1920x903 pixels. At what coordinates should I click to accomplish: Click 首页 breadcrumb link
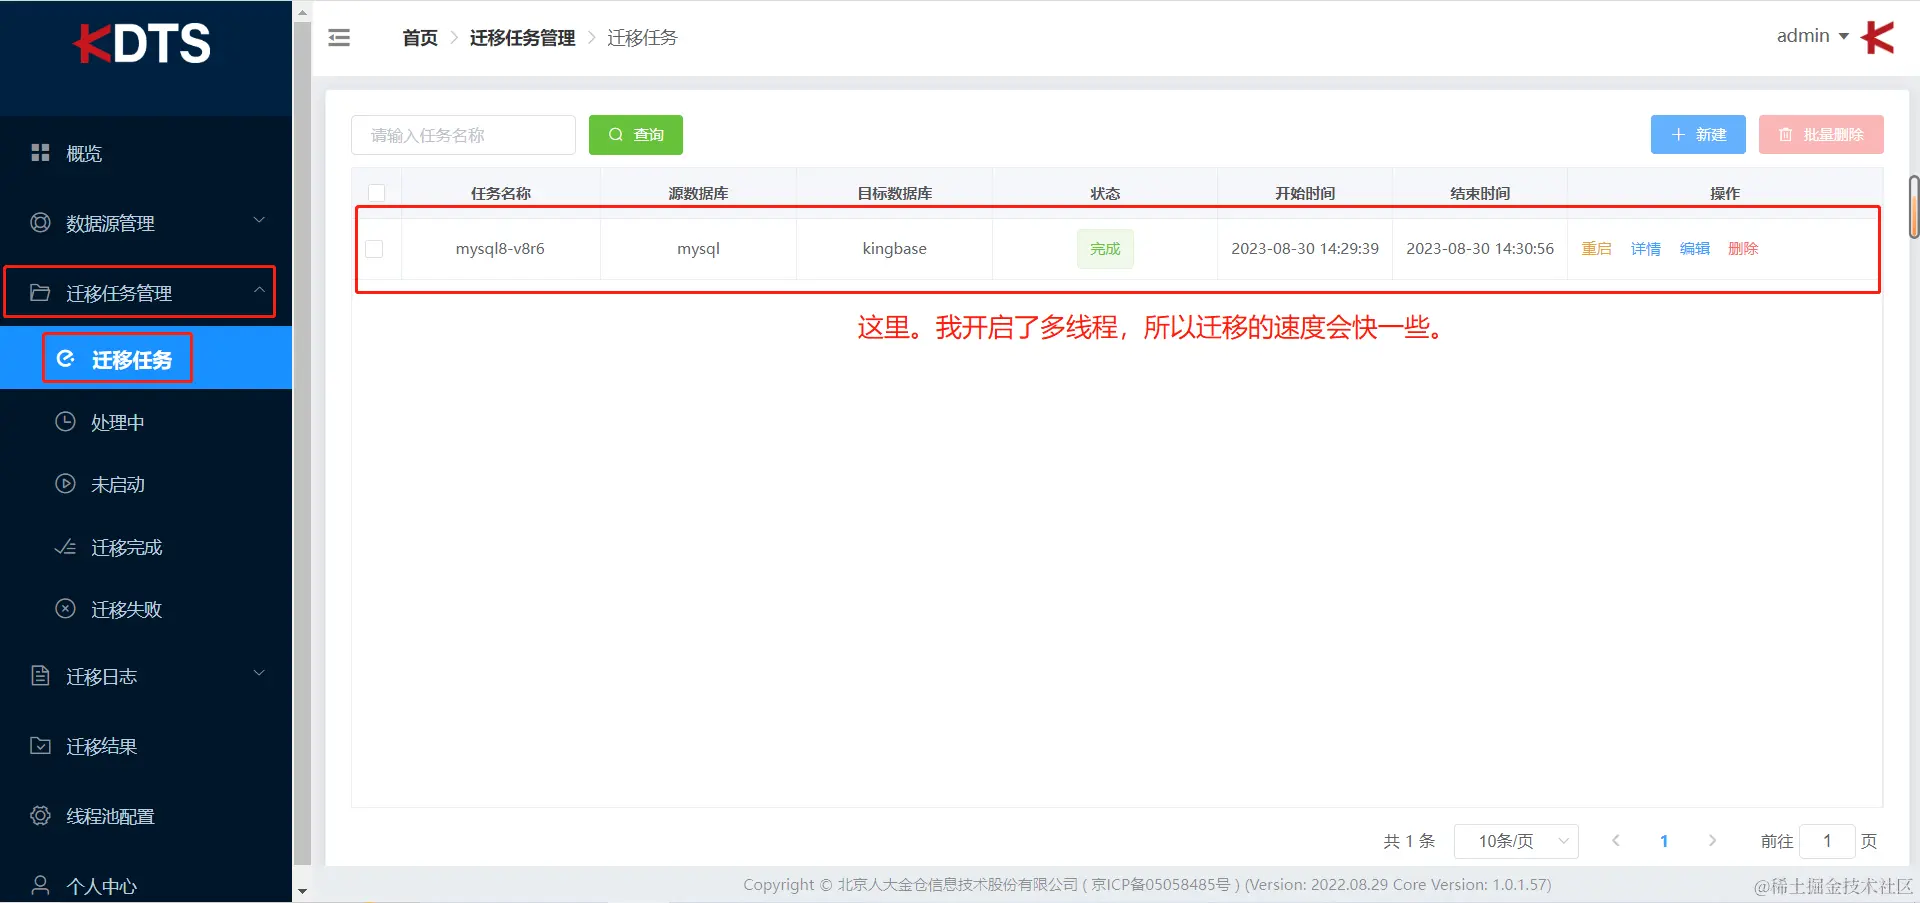420,38
